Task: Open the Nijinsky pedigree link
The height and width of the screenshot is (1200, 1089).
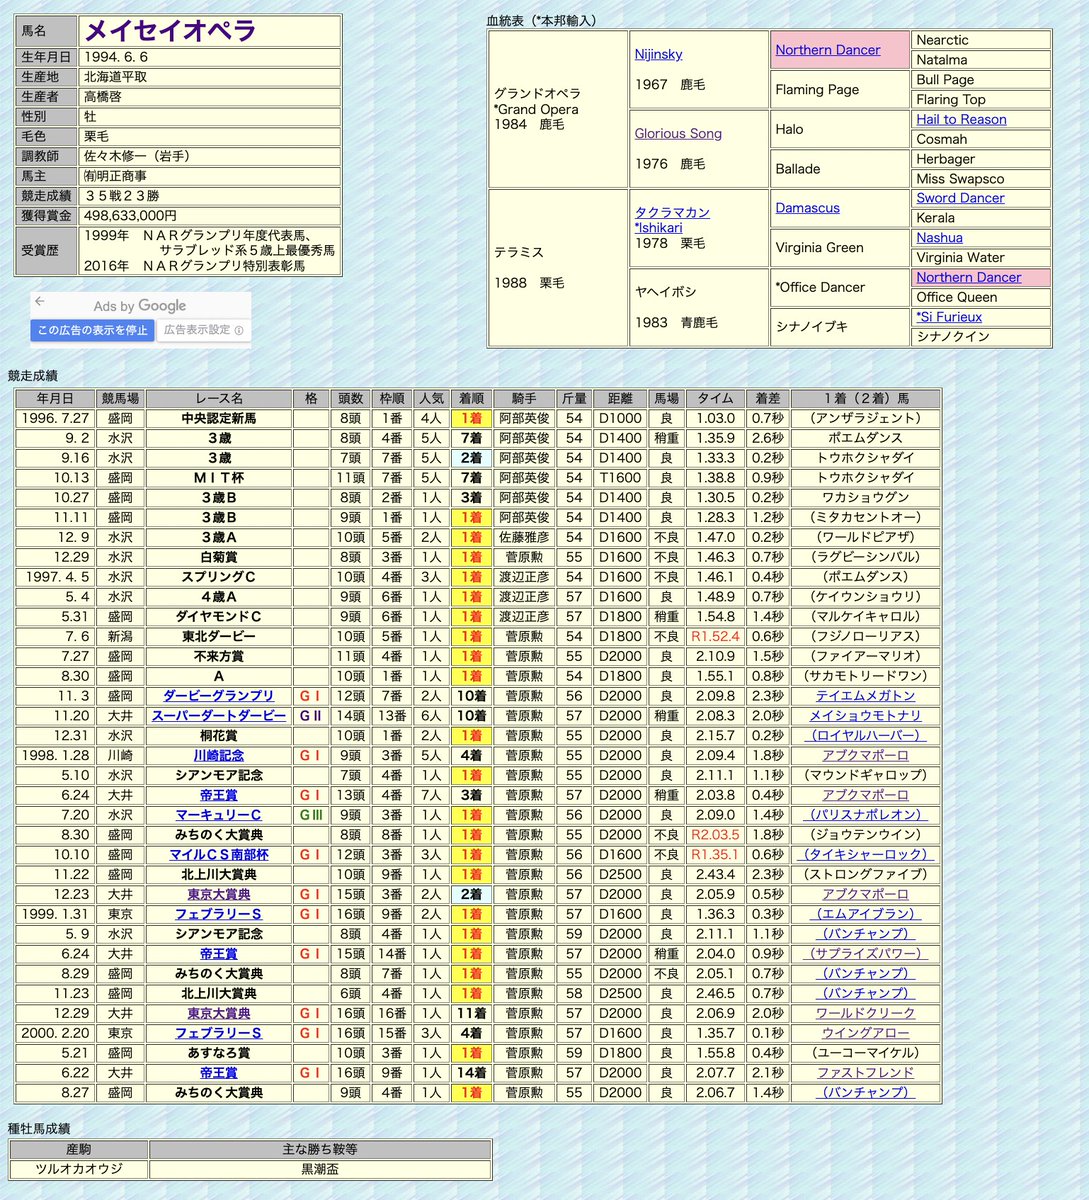Action: 658,54
